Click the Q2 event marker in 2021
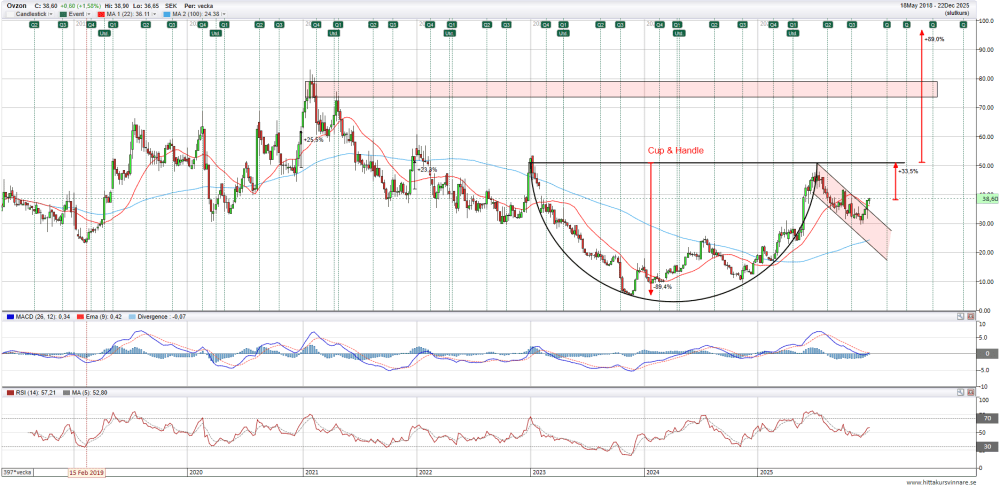1000x485 pixels. tap(372, 25)
